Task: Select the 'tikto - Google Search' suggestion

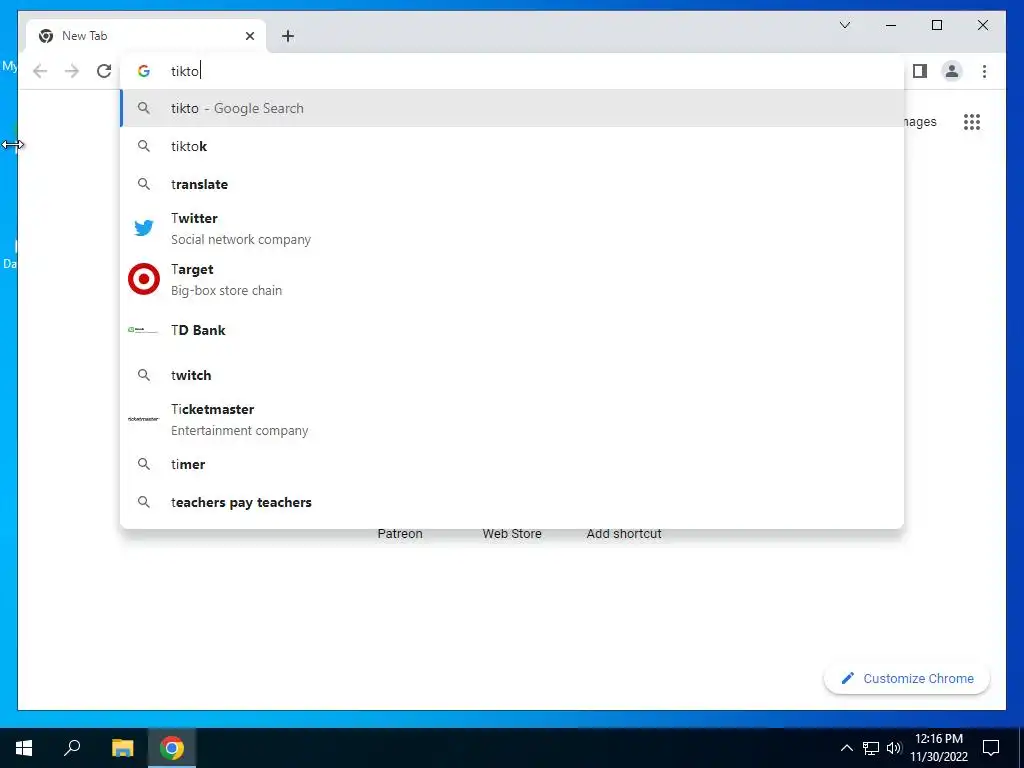Action: 512,108
